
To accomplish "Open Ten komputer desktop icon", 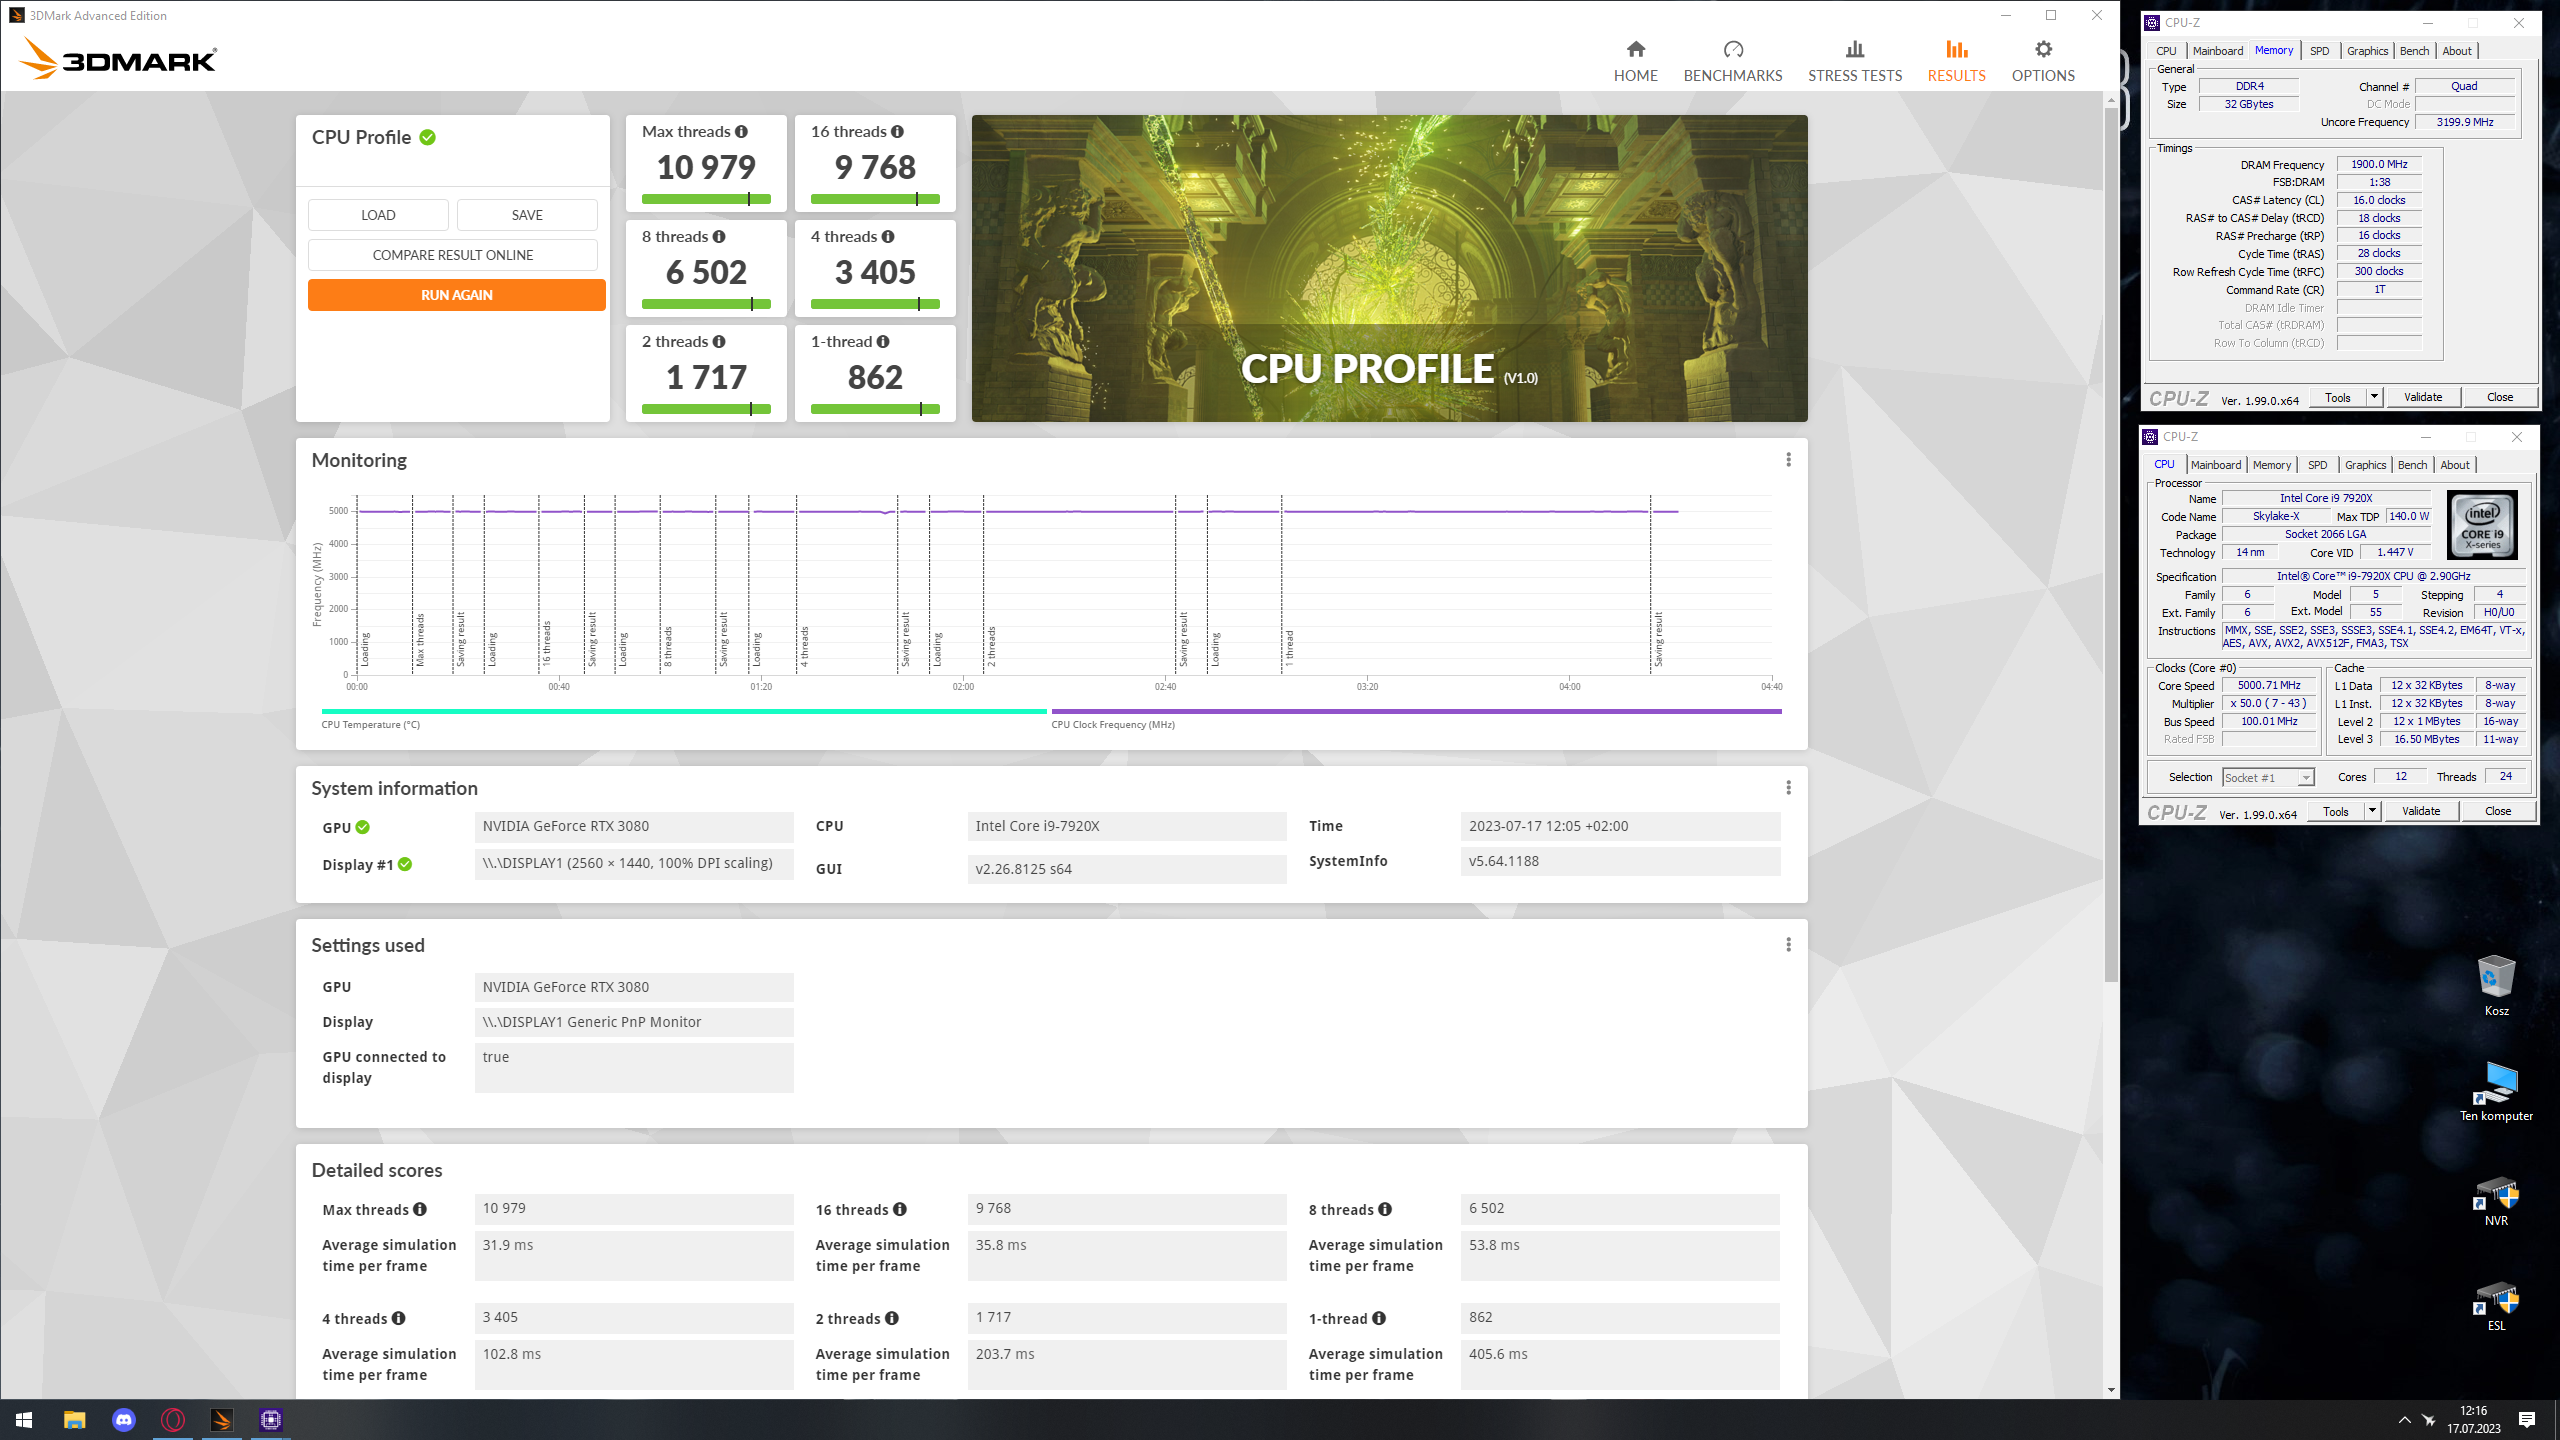I will [2496, 1090].
